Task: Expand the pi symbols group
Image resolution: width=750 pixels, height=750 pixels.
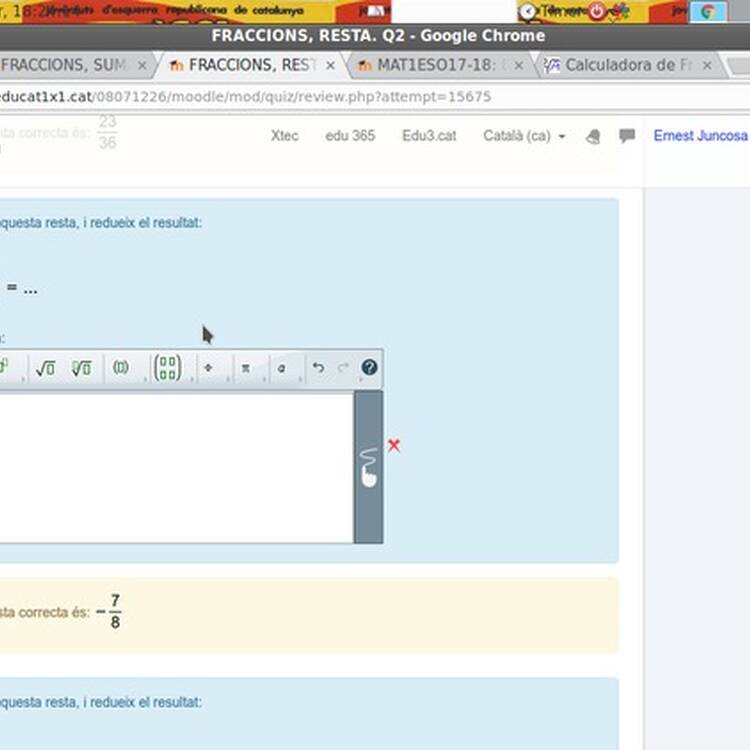Action: tap(245, 368)
